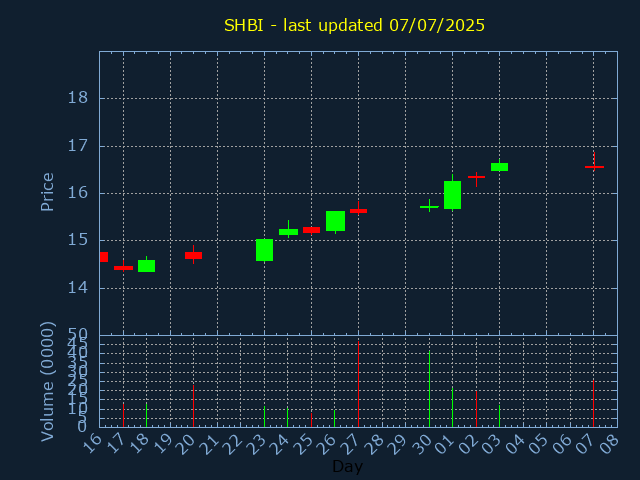
Task: Click the Day axis label
Action: tap(347, 466)
